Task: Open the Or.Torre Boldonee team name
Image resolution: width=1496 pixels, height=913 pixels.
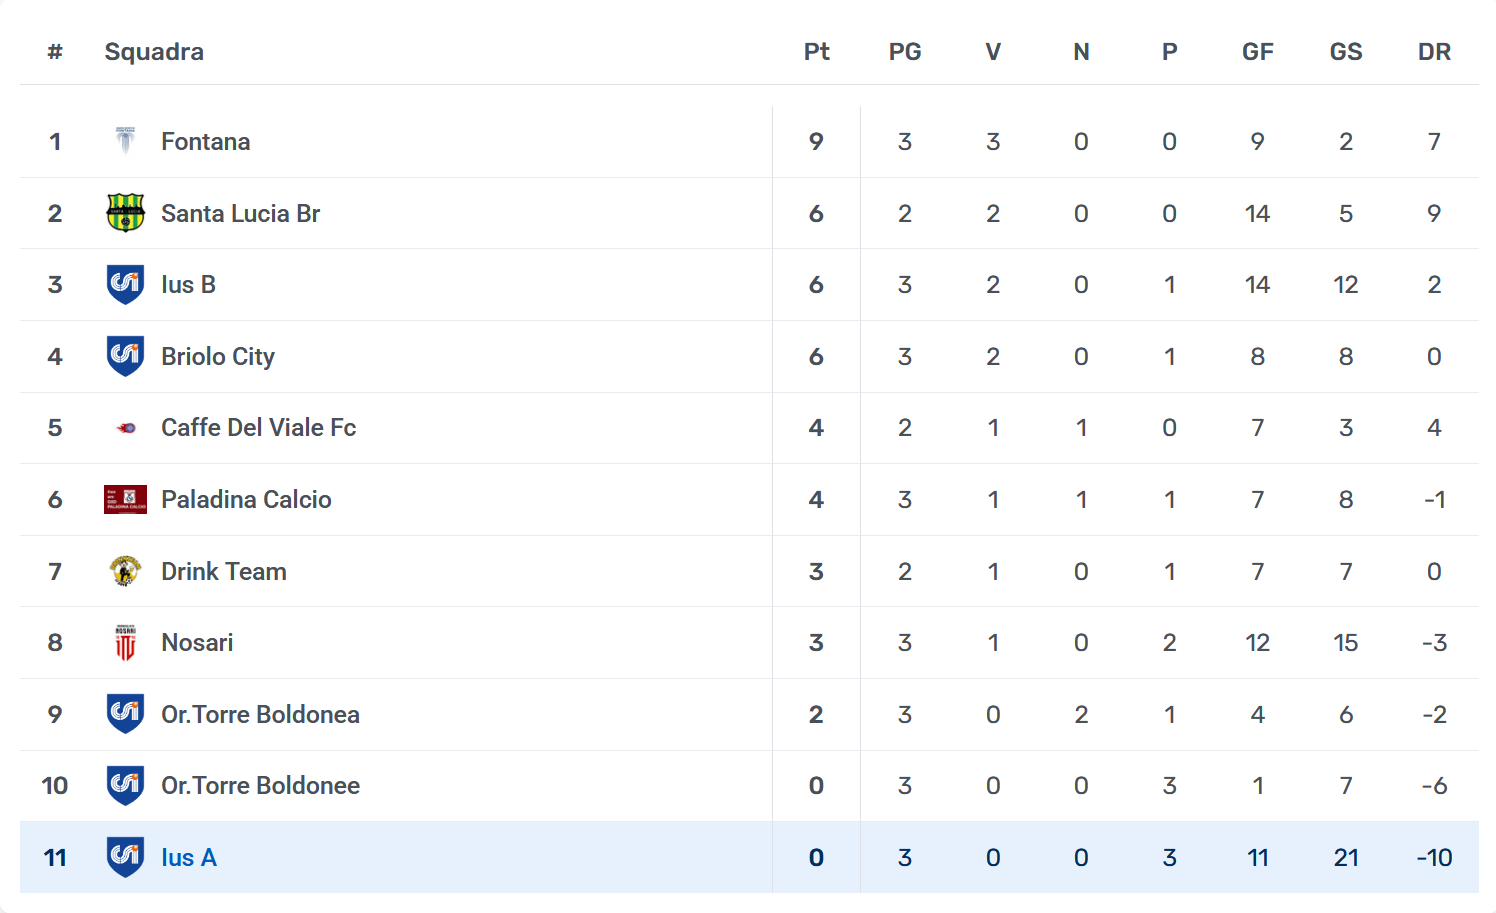Action: point(260,786)
